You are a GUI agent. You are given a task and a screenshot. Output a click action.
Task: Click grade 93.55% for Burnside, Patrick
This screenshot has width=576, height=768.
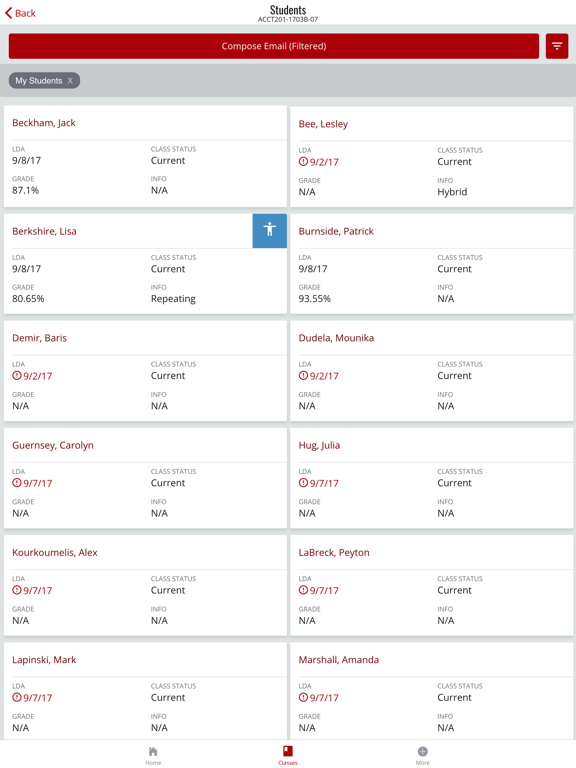tap(314, 298)
